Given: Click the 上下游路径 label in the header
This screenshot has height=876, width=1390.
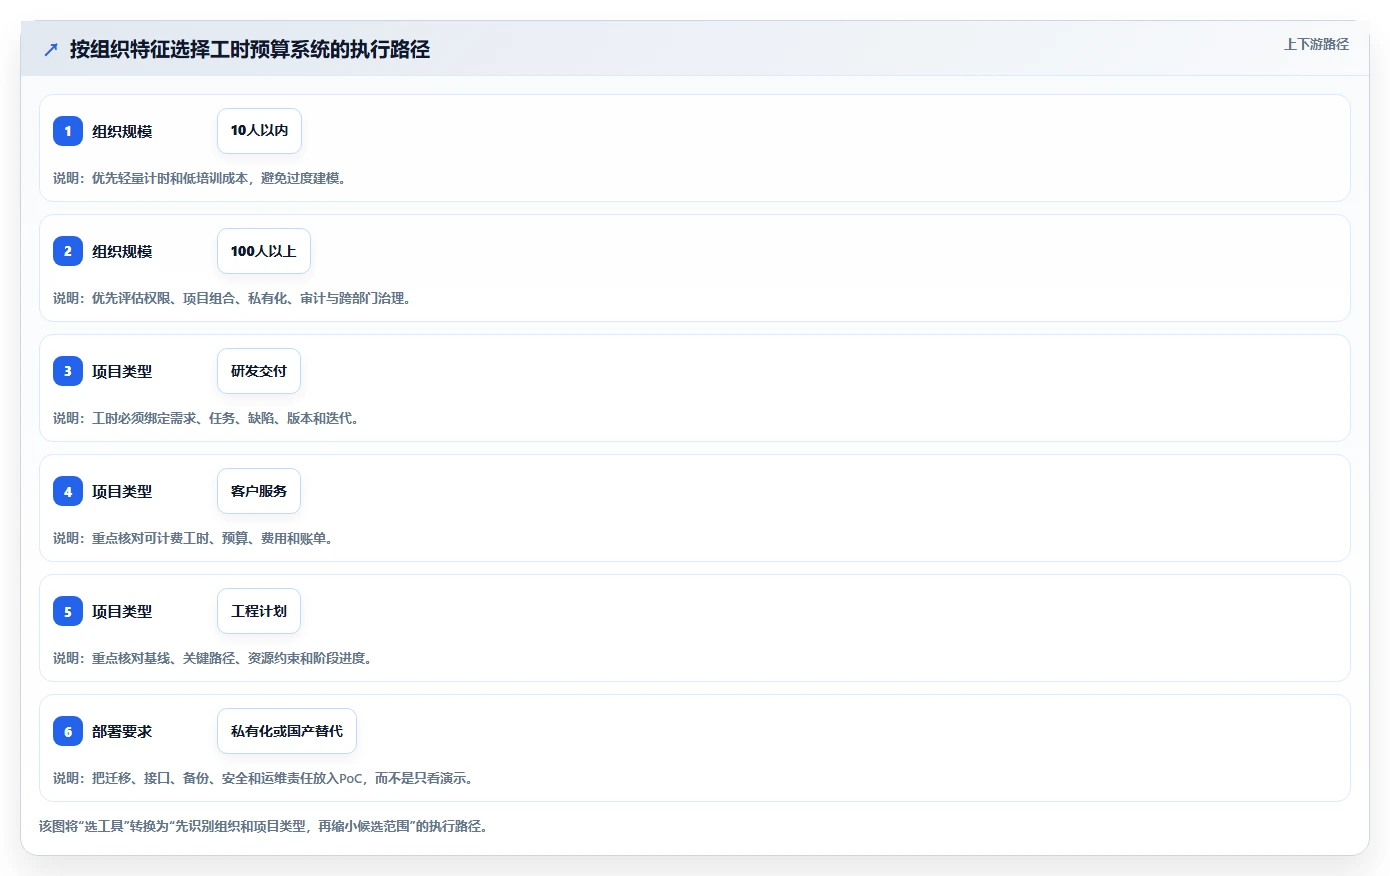Looking at the screenshot, I should [x=1316, y=44].
